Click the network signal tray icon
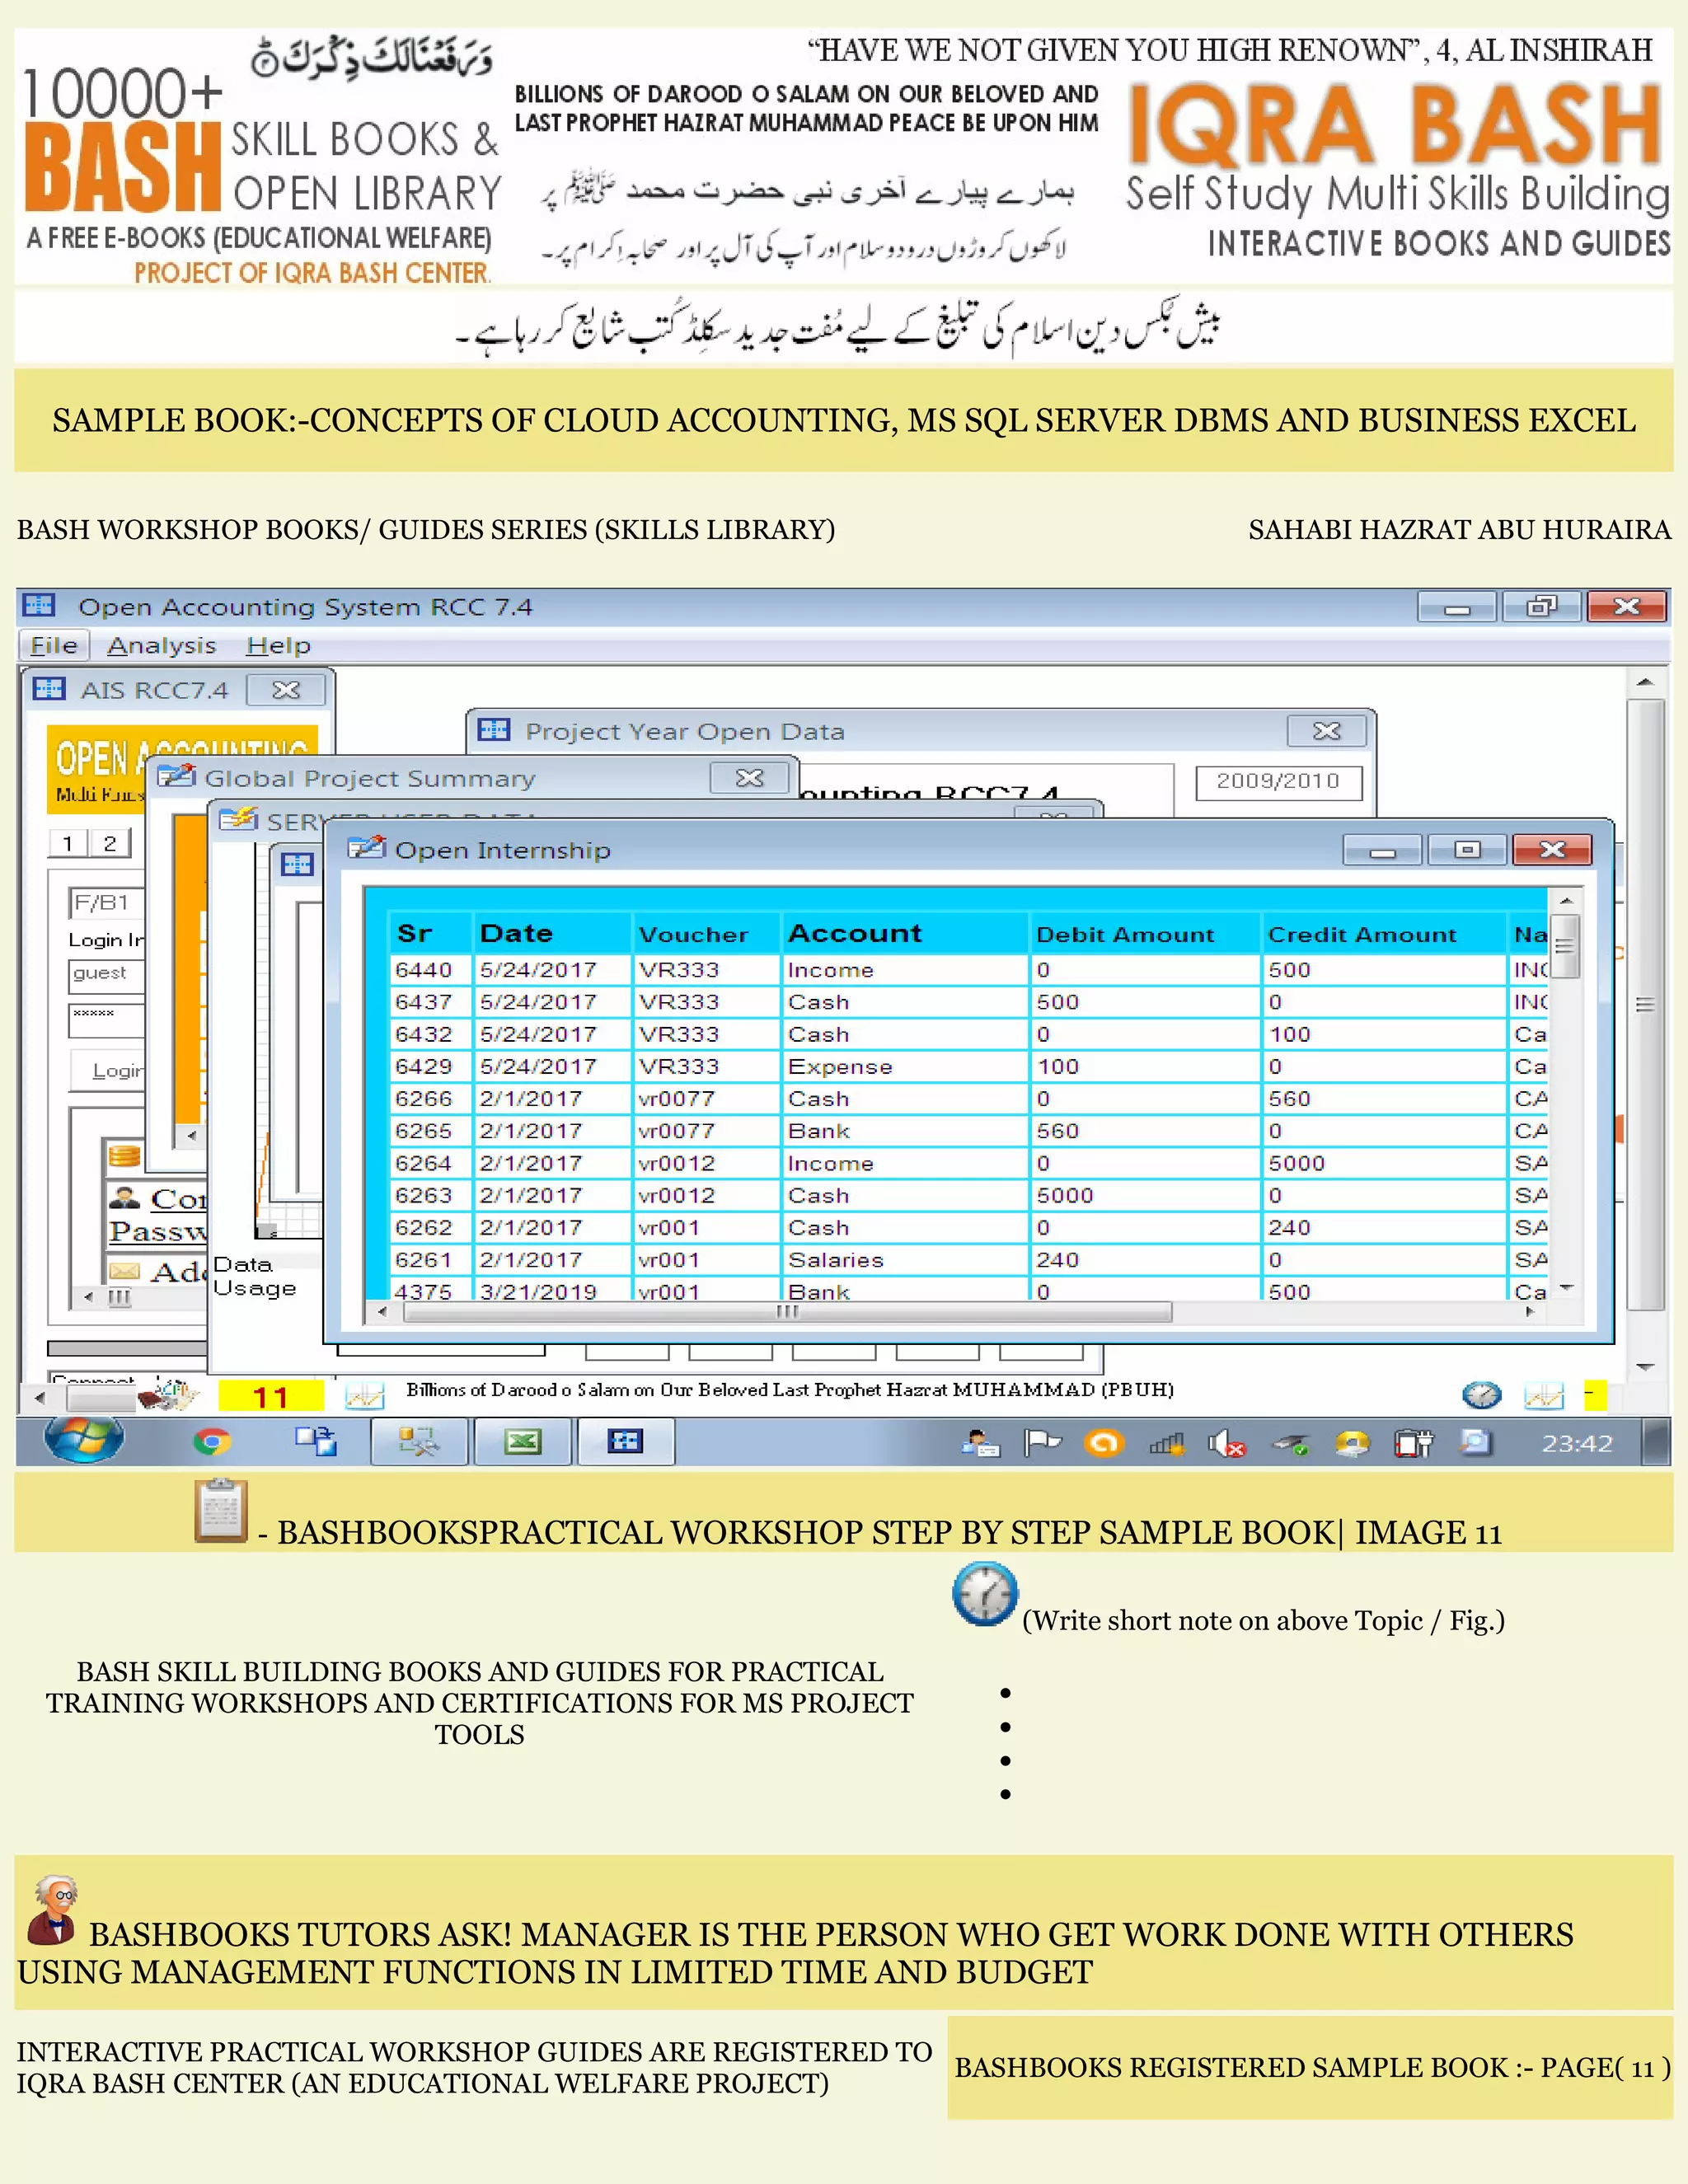Viewport: 1688px width, 2184px height. 1166,1444
